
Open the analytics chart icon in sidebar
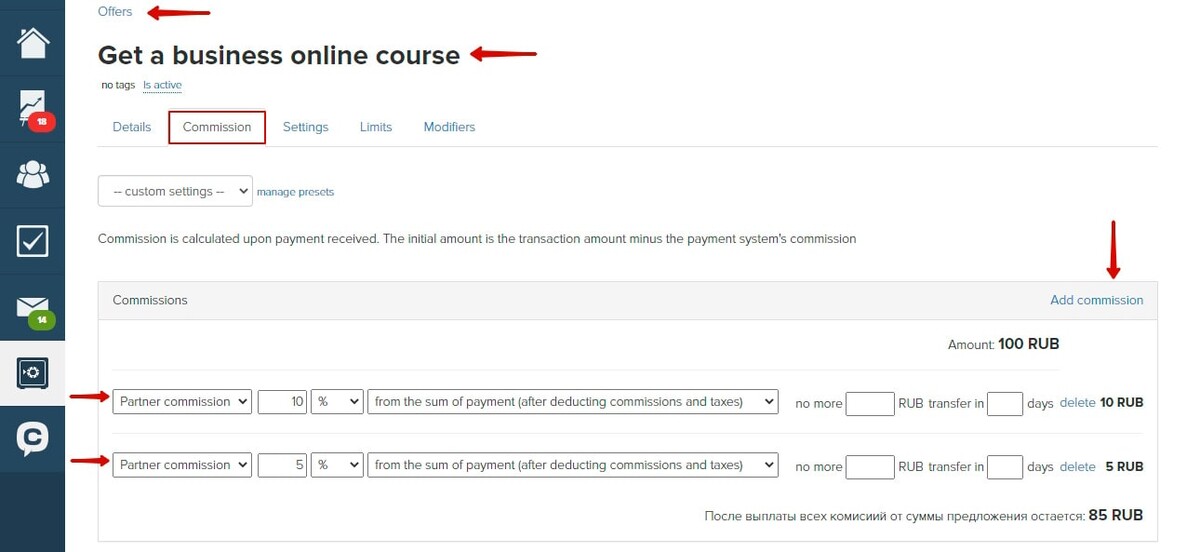[32, 108]
